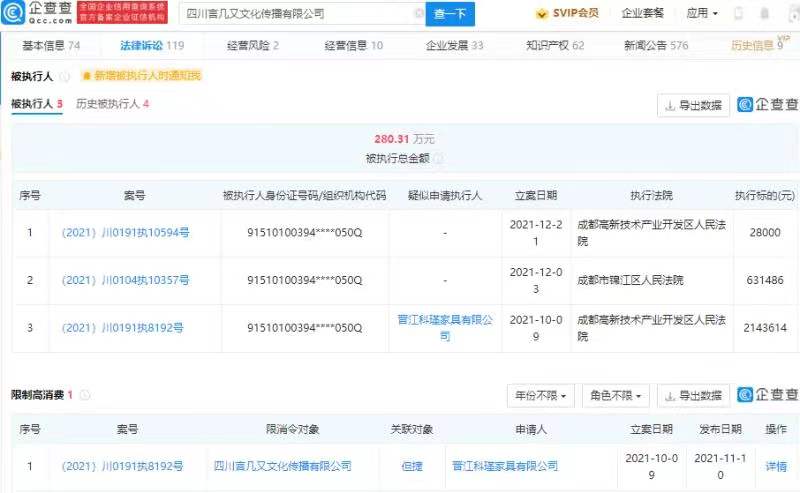This screenshot has height=493, width=800.
Task: Open case (2021)川0191执10594号
Action: tap(125, 233)
